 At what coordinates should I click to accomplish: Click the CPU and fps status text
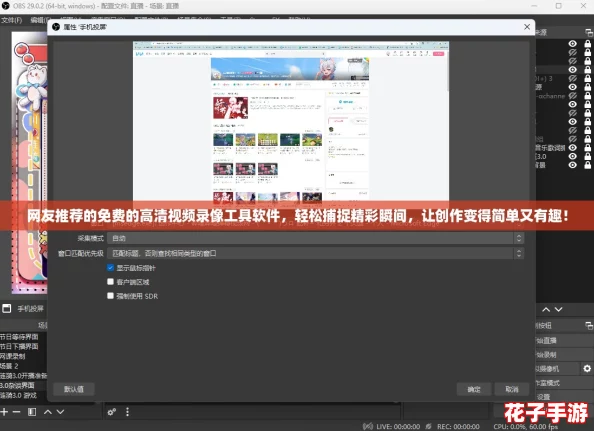coord(525,426)
